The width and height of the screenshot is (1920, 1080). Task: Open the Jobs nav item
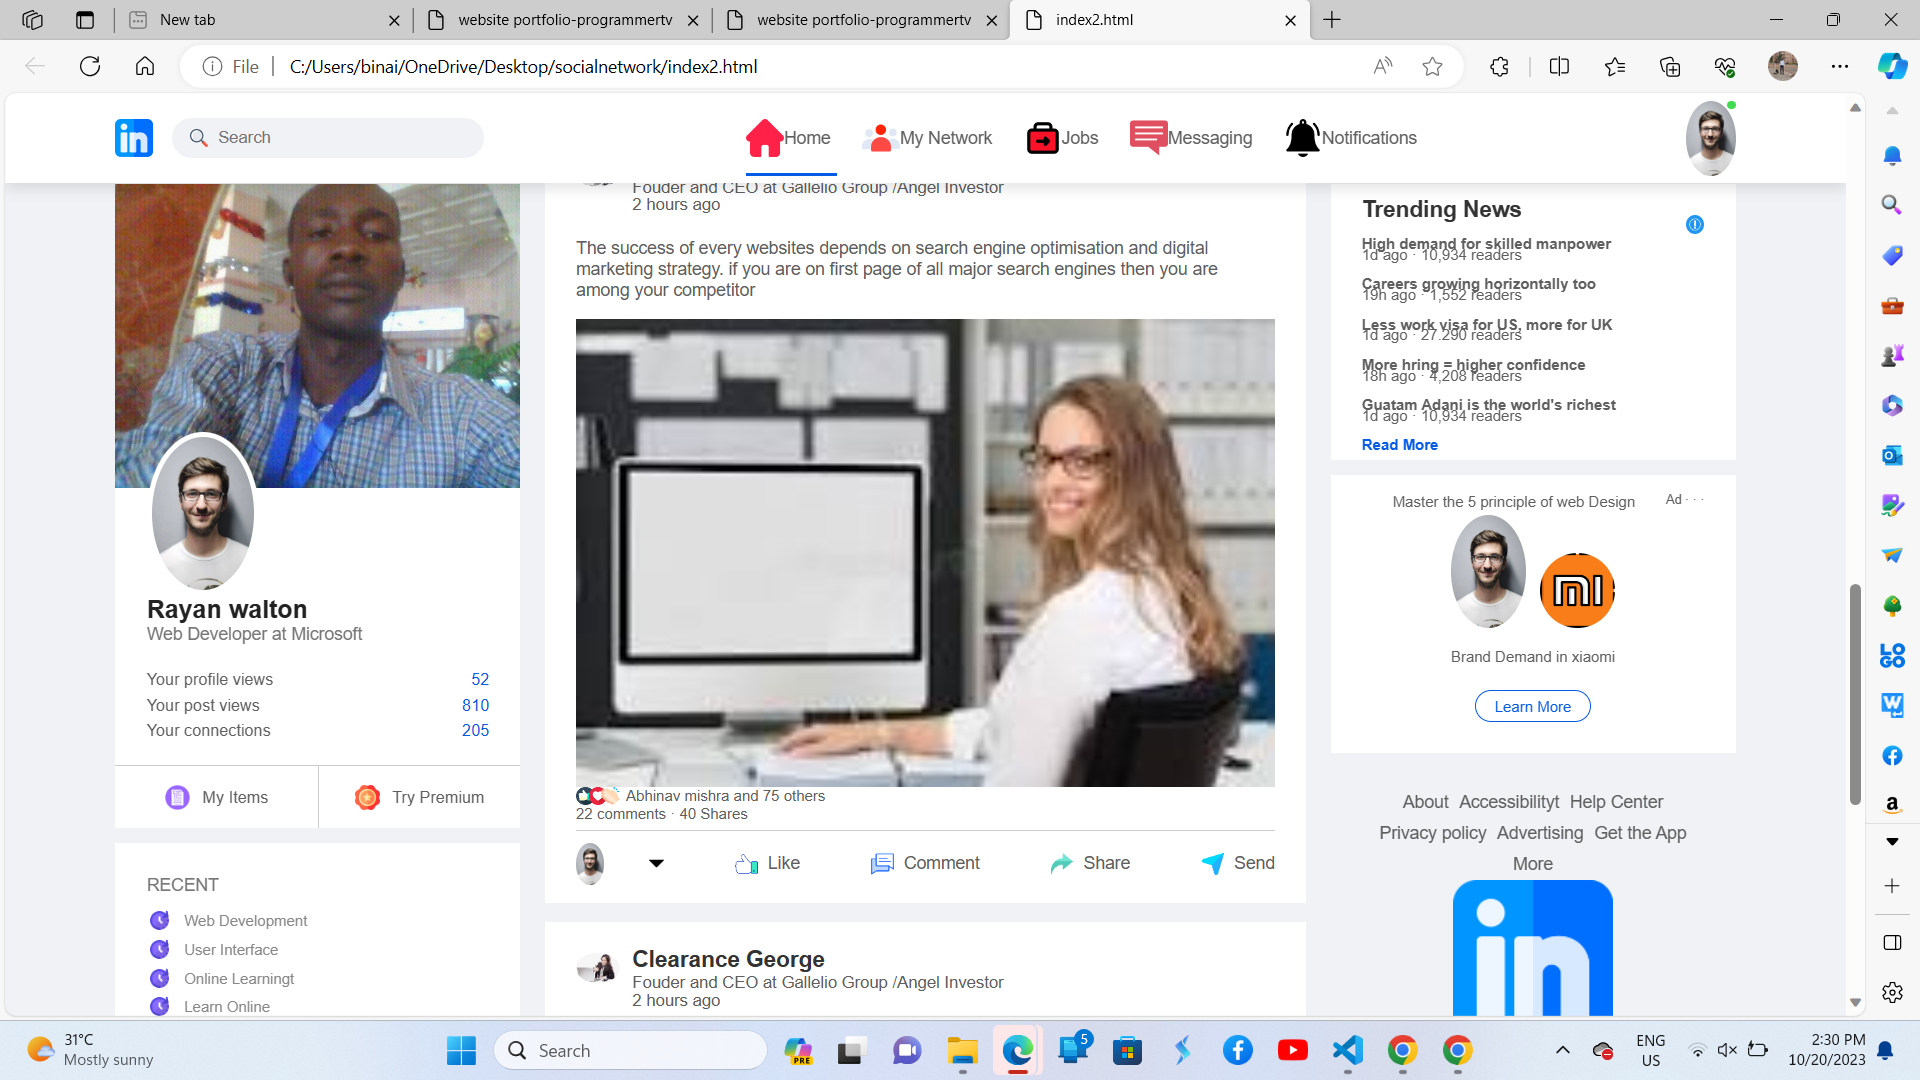point(1062,138)
